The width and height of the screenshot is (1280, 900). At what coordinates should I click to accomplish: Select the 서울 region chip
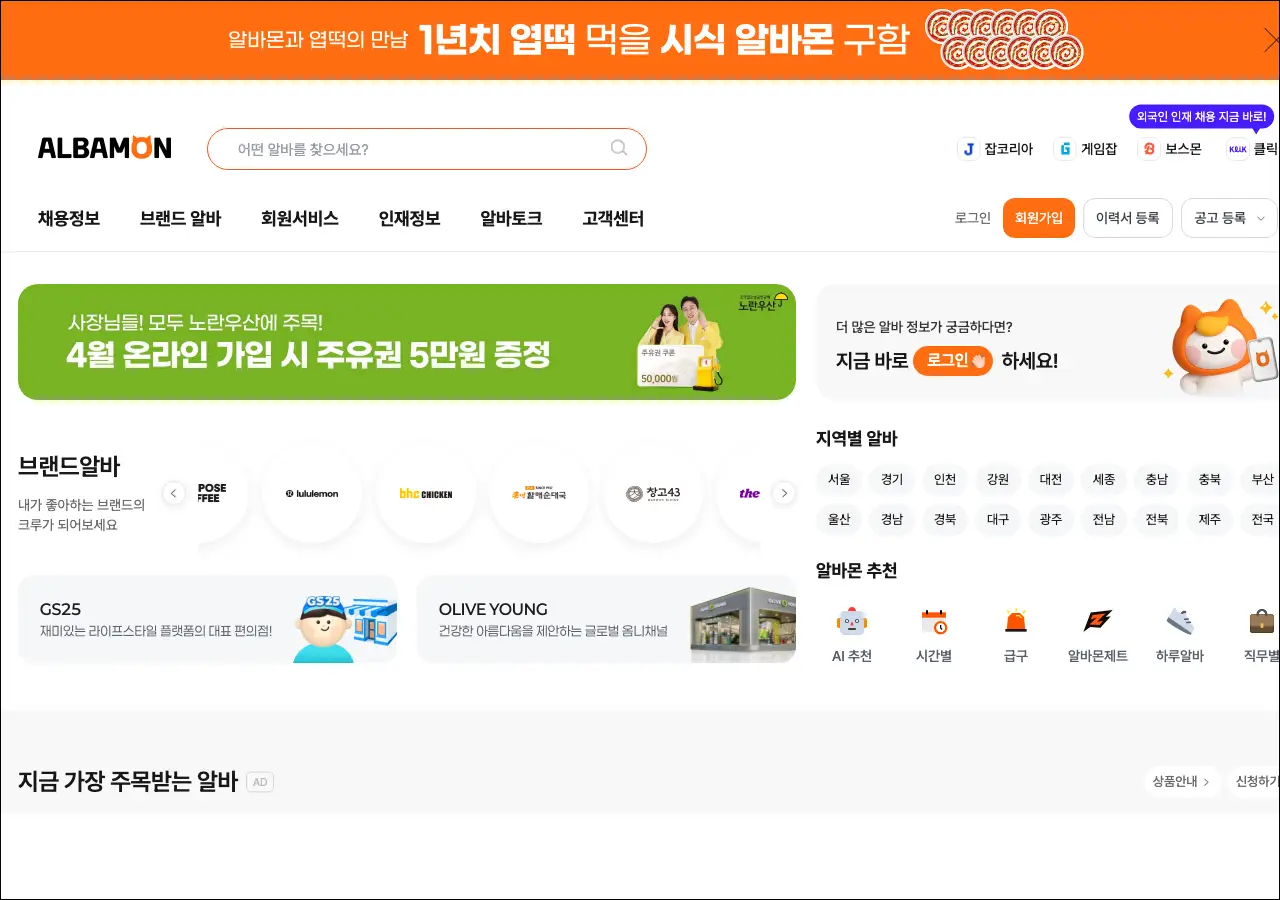pyautogui.click(x=839, y=479)
